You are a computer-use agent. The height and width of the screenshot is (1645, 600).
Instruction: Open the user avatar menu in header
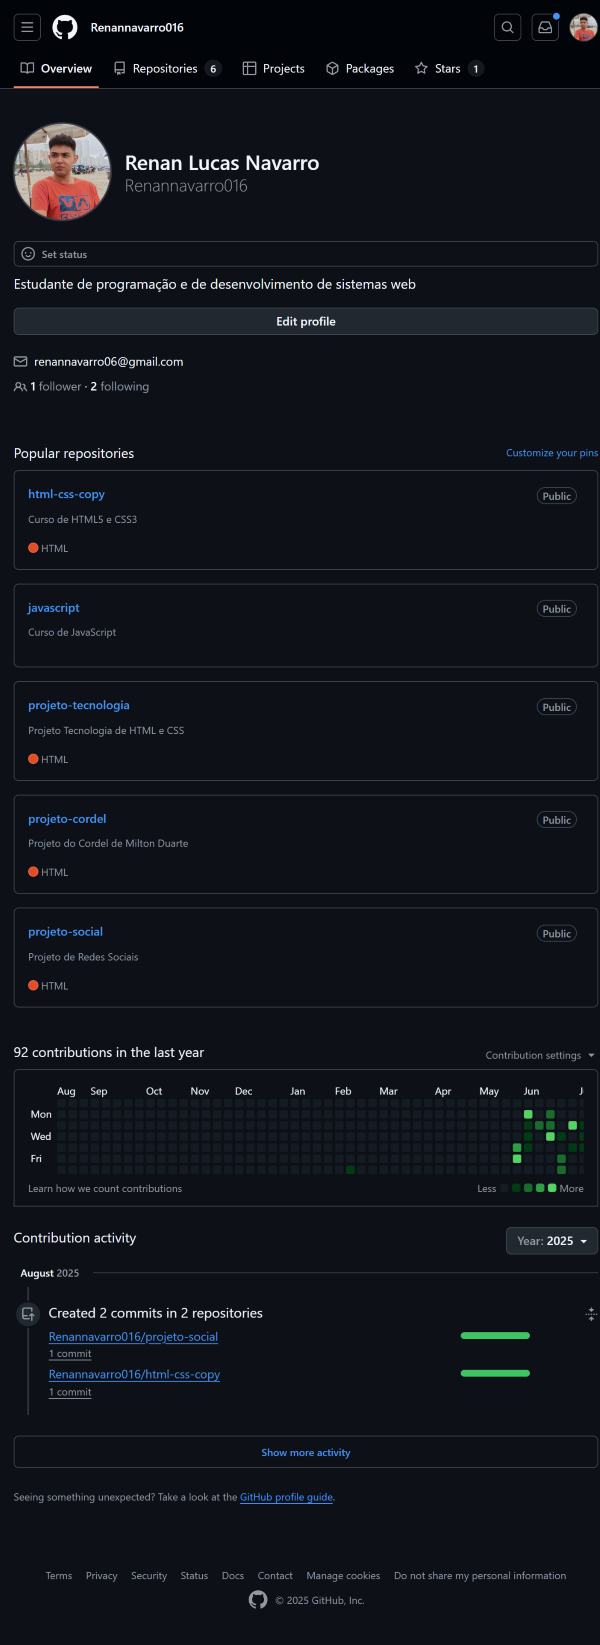click(x=584, y=27)
